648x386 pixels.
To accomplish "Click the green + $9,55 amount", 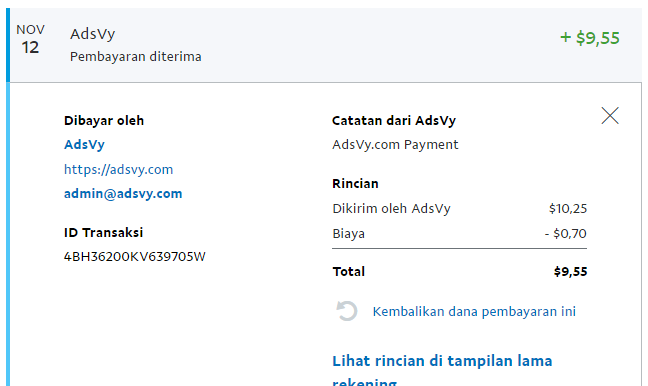I will (590, 38).
